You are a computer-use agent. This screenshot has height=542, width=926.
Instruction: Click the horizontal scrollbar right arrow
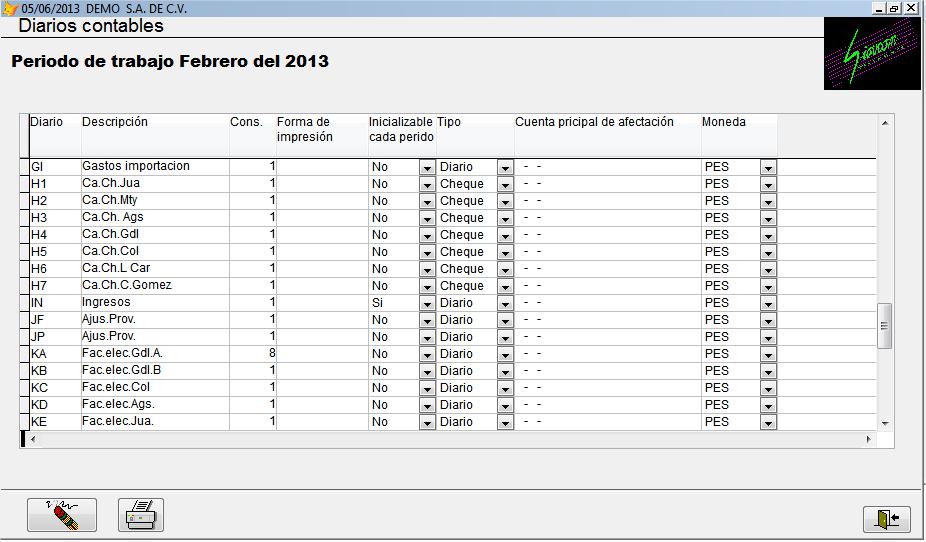click(869, 439)
